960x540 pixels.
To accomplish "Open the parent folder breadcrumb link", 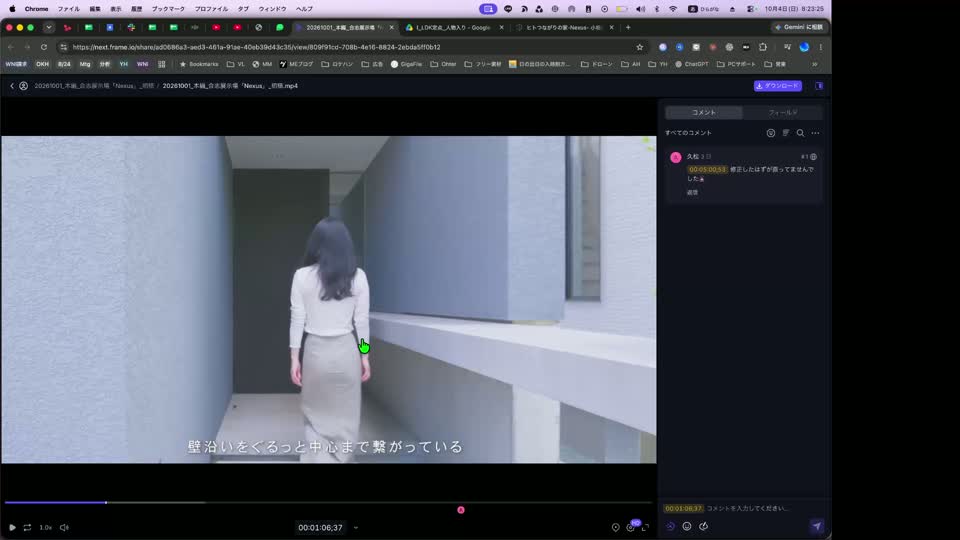I will 94,86.
